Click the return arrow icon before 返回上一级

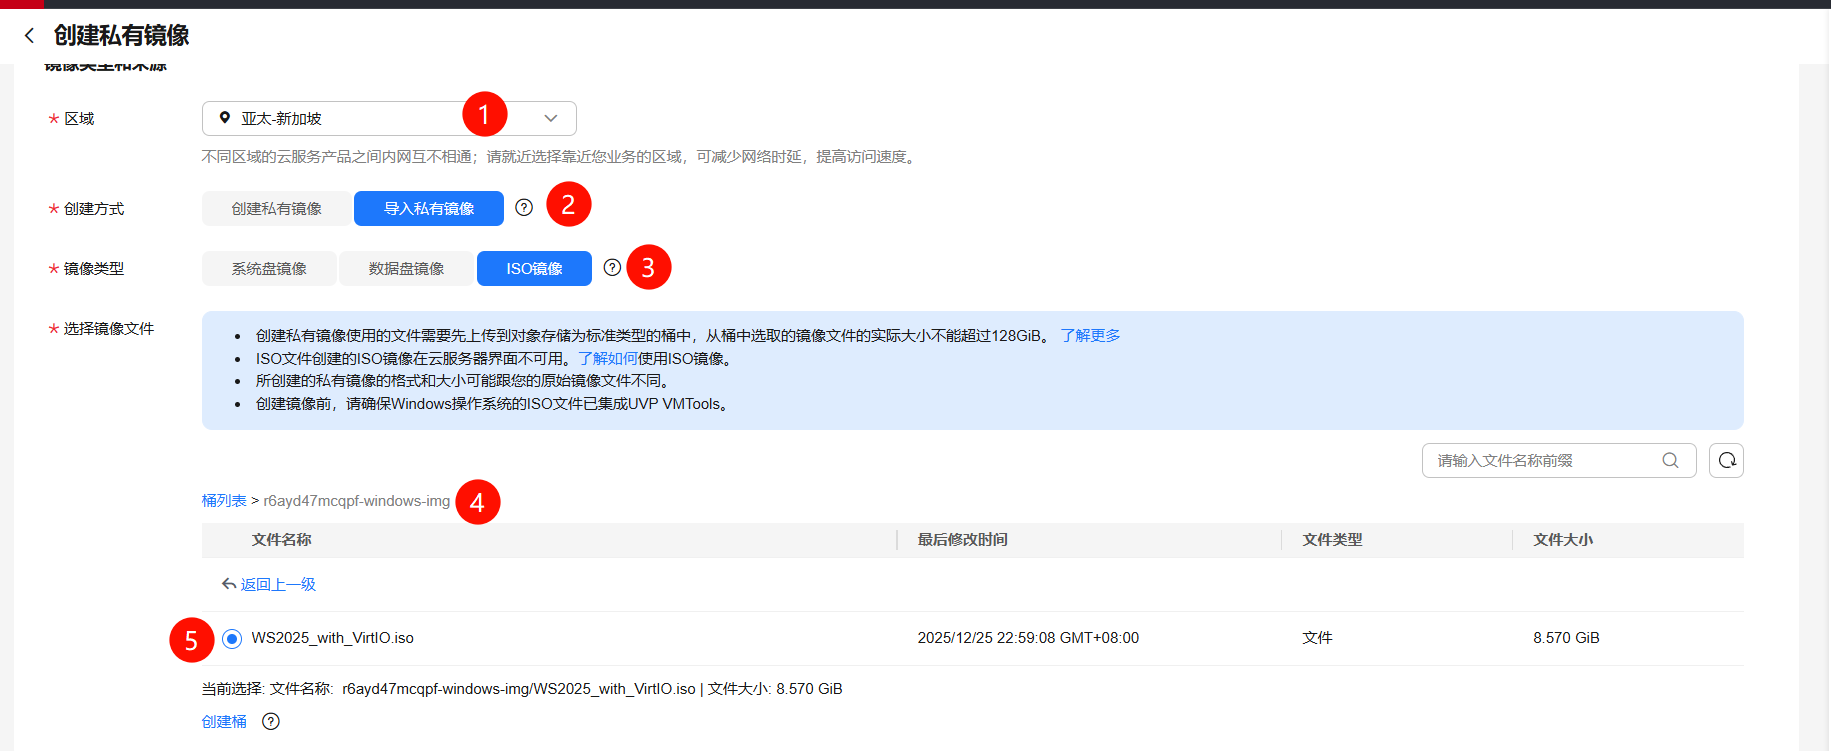[x=229, y=584]
